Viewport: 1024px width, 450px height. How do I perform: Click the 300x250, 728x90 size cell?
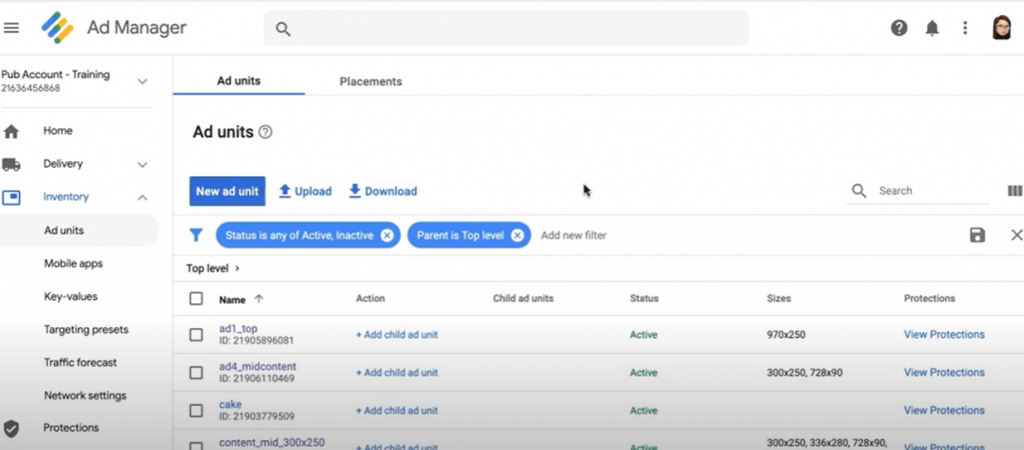(x=805, y=373)
